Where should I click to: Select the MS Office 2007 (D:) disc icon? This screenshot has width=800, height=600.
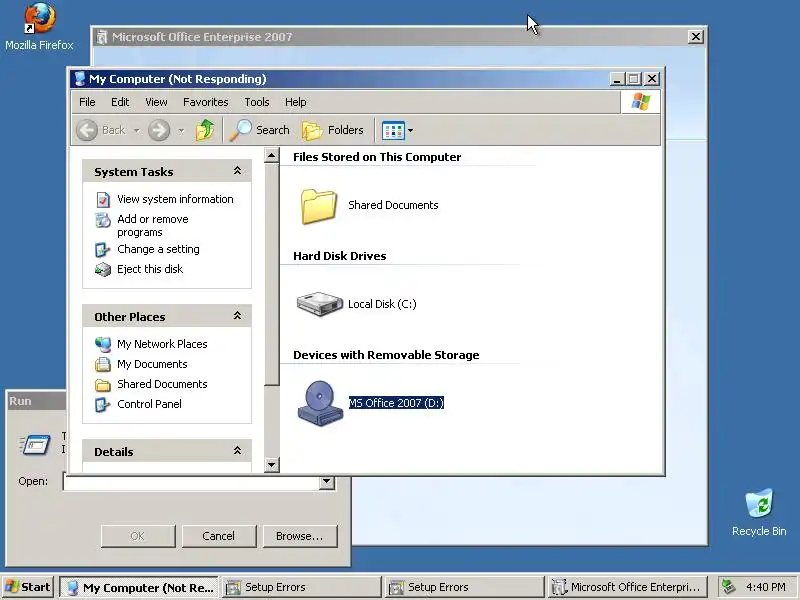(320, 403)
